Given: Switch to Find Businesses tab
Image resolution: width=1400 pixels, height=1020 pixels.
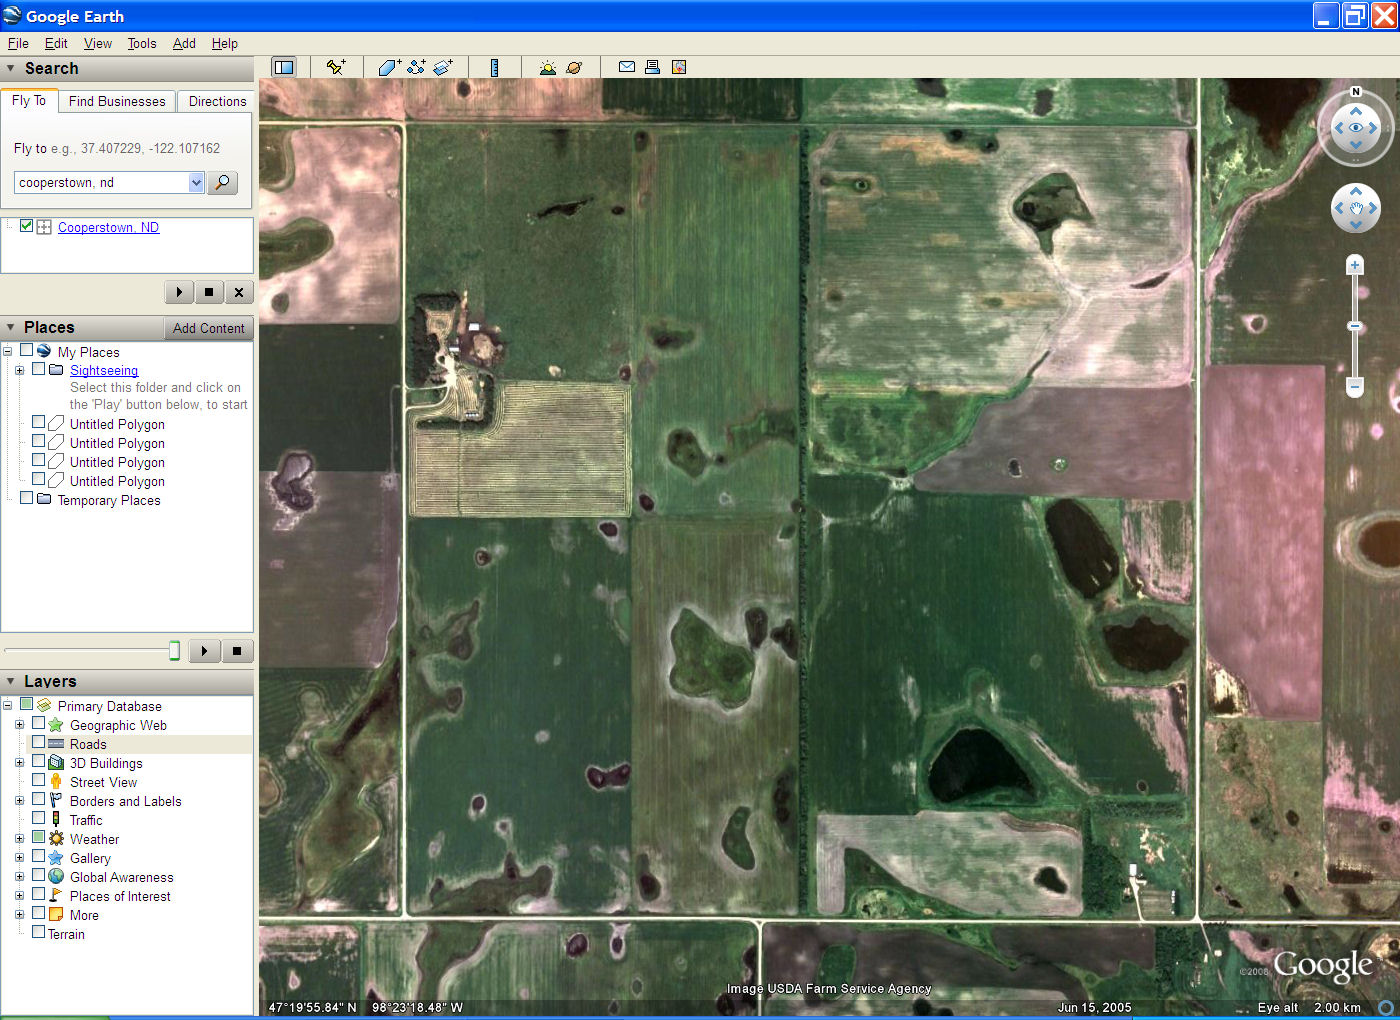Looking at the screenshot, I should click(x=117, y=101).
